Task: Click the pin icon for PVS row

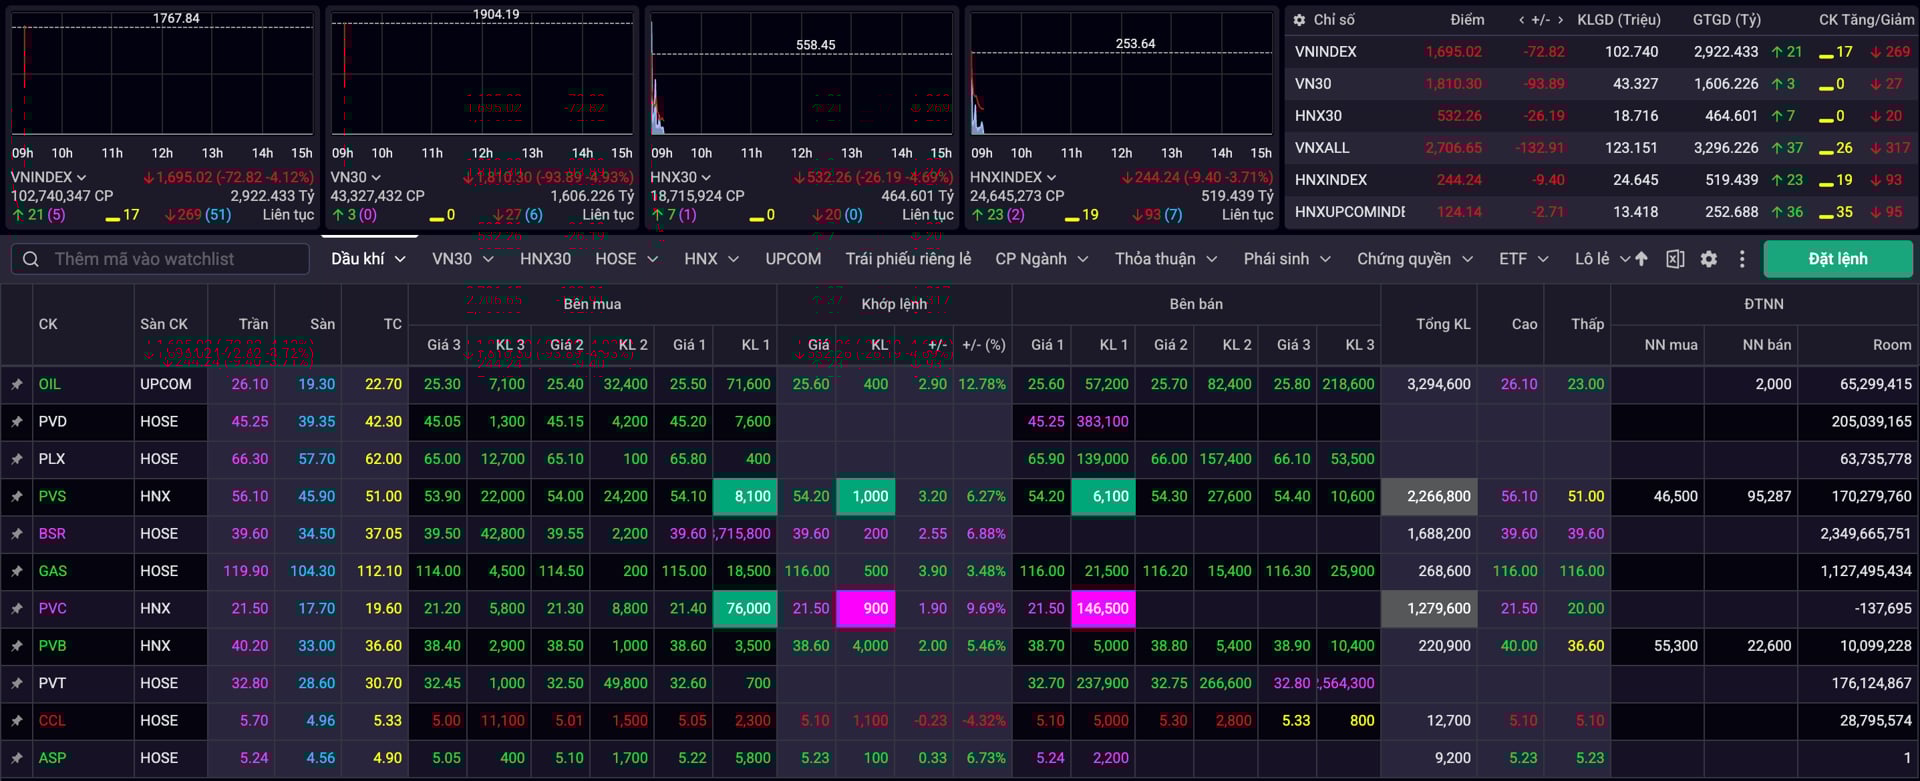Action: (x=17, y=496)
